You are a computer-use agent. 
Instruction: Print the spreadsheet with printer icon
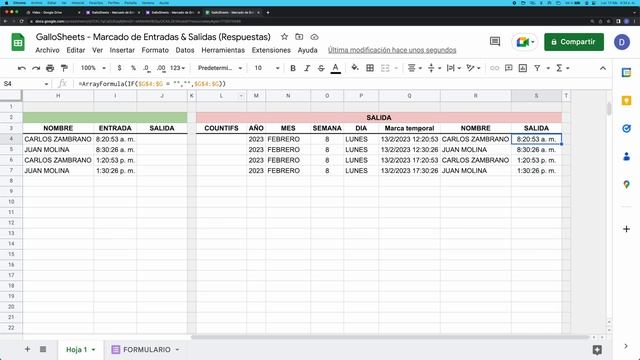point(50,68)
